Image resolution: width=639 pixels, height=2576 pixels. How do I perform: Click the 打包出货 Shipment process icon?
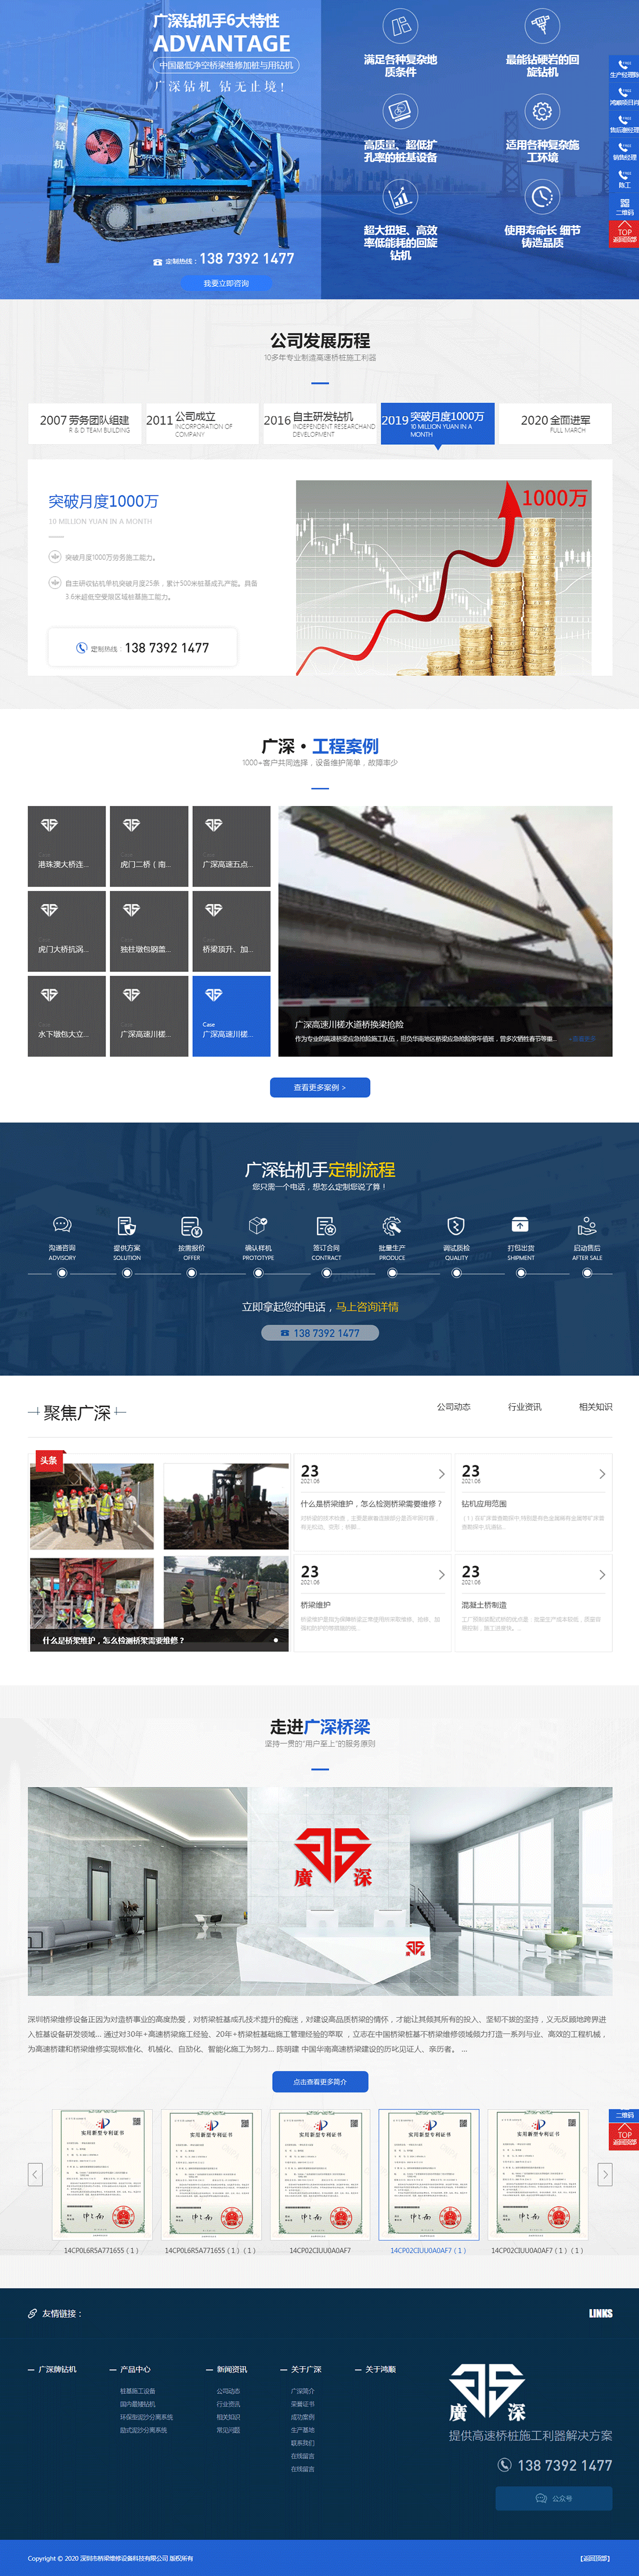click(520, 1225)
